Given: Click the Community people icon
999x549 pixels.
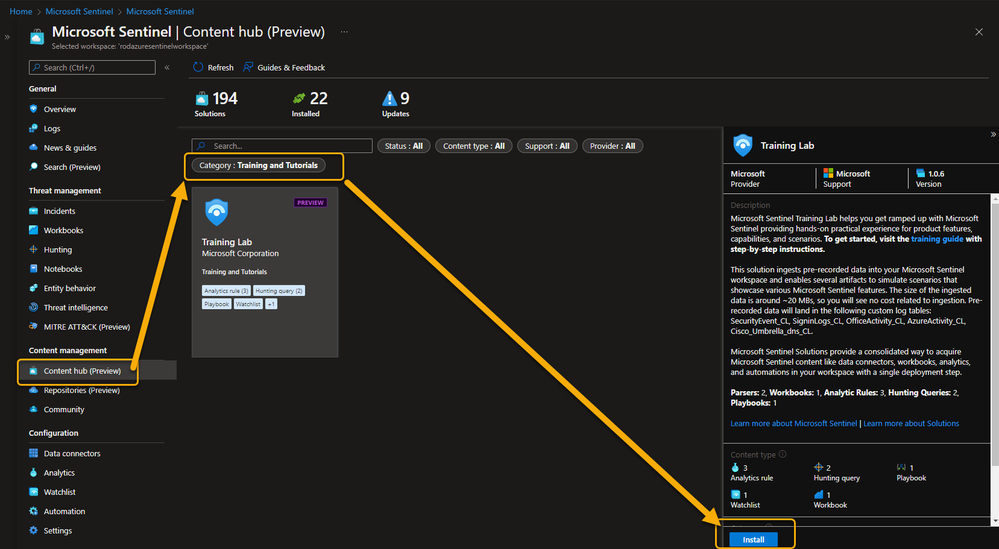Looking at the screenshot, I should (34, 409).
